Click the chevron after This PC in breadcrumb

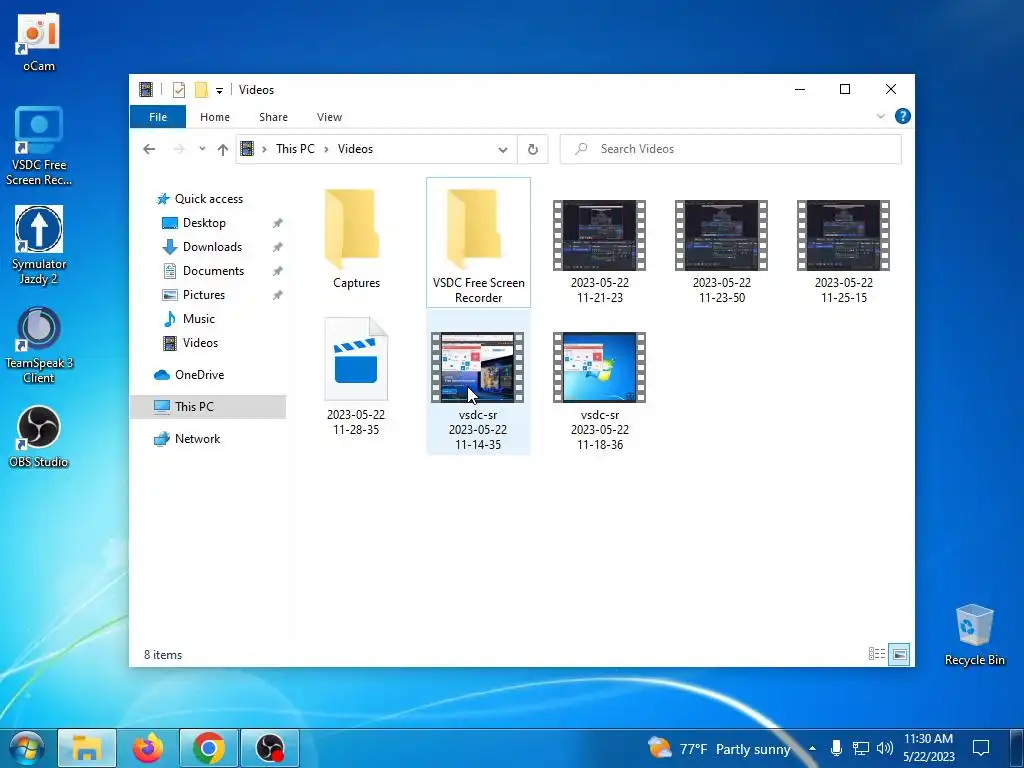(326, 150)
